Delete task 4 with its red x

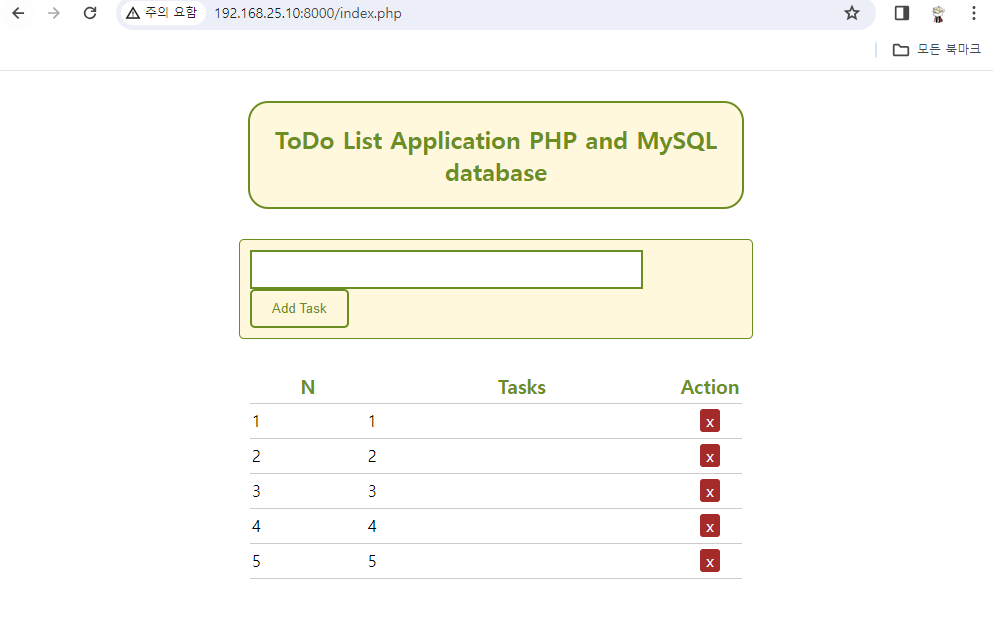710,526
